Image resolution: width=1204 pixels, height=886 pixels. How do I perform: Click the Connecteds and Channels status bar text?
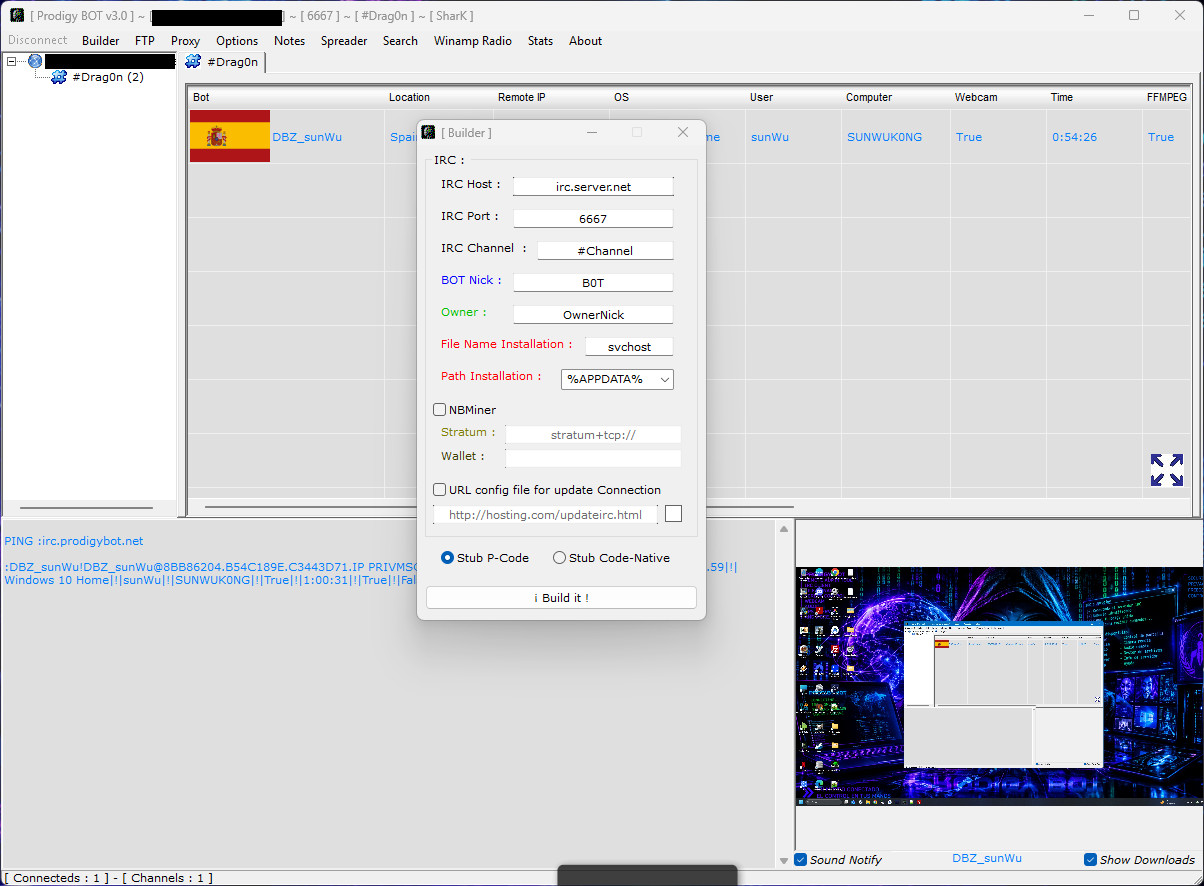pos(109,878)
